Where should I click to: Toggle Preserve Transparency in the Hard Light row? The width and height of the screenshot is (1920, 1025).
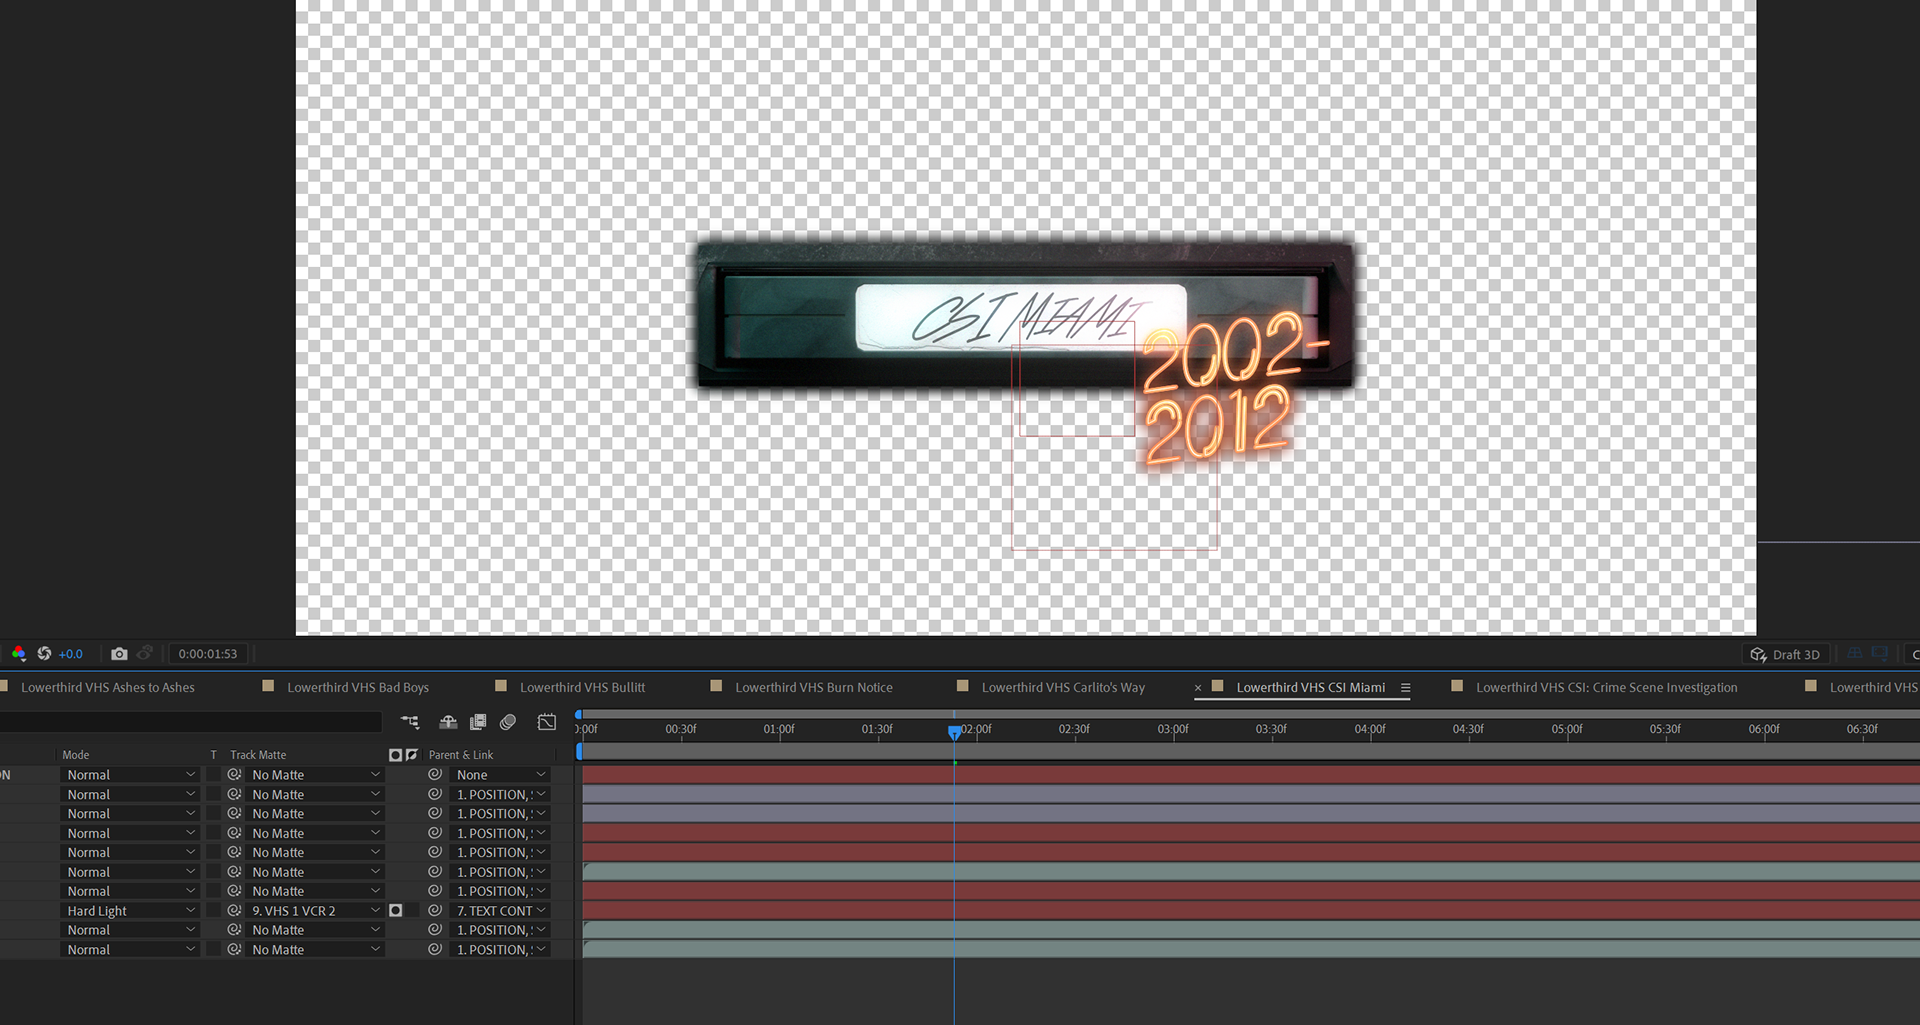click(213, 911)
